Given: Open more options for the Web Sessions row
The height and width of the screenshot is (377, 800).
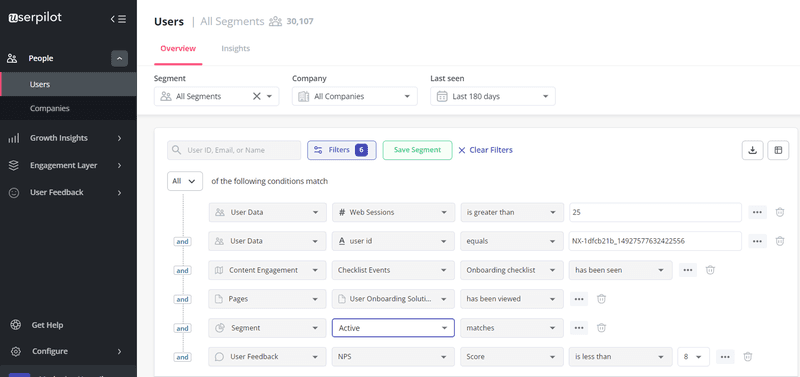Looking at the screenshot, I should click(x=757, y=212).
